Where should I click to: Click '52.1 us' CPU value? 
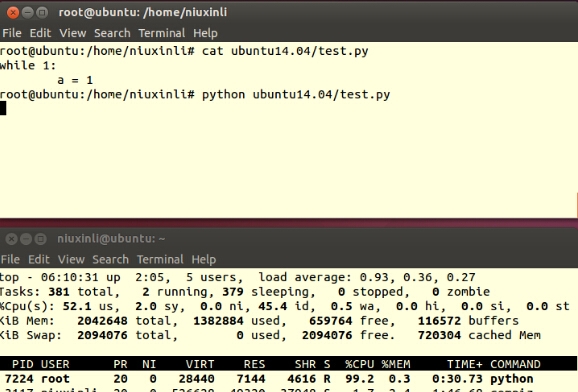[88, 306]
